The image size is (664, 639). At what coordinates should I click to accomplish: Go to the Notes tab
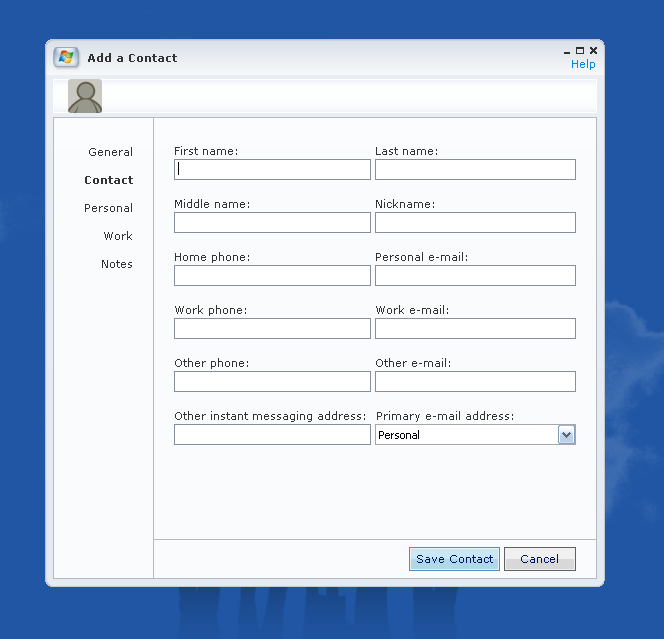click(116, 264)
